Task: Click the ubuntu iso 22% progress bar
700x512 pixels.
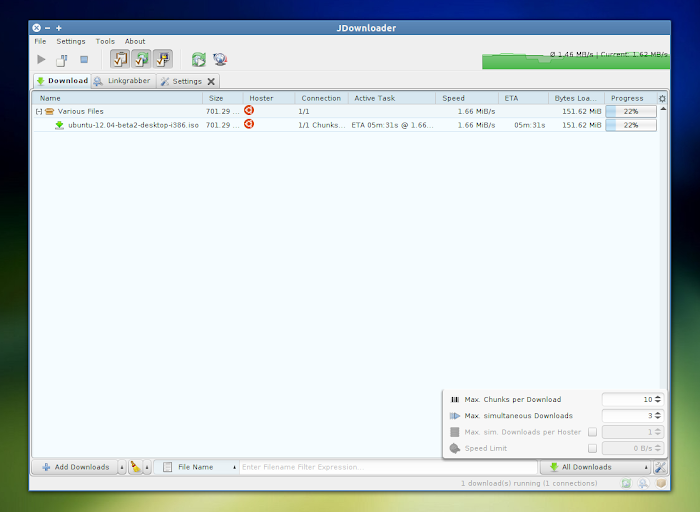Action: point(631,125)
